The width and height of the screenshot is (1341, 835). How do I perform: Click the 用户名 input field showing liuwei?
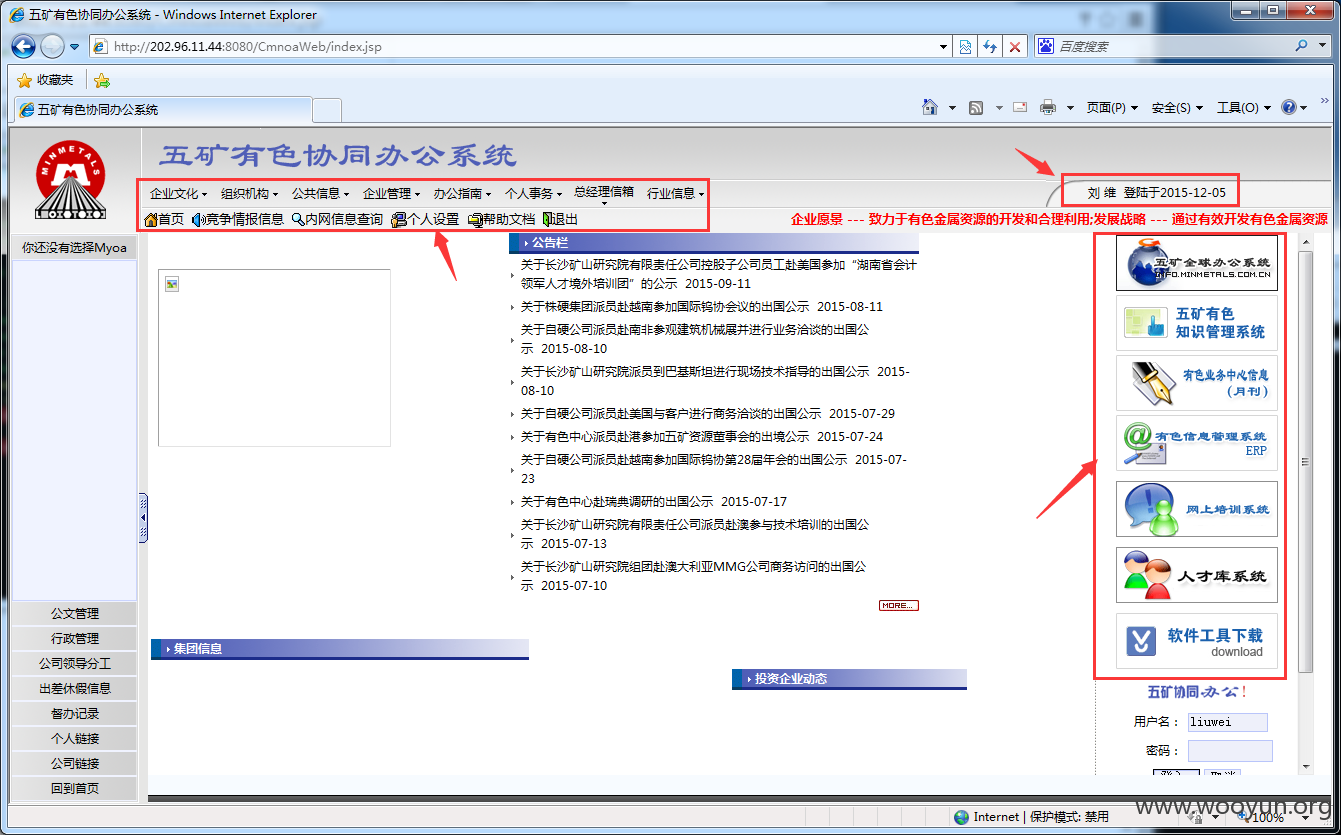point(1228,722)
